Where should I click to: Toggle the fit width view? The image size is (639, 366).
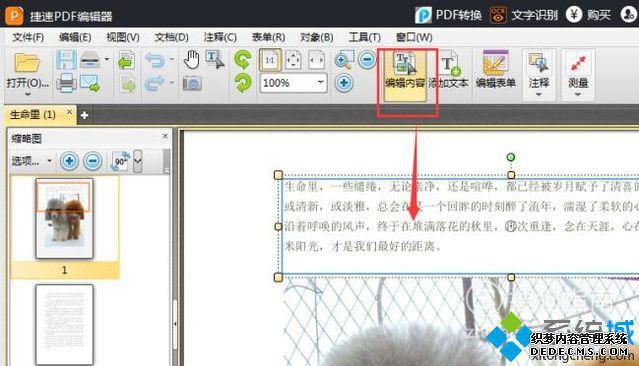[x=317, y=60]
